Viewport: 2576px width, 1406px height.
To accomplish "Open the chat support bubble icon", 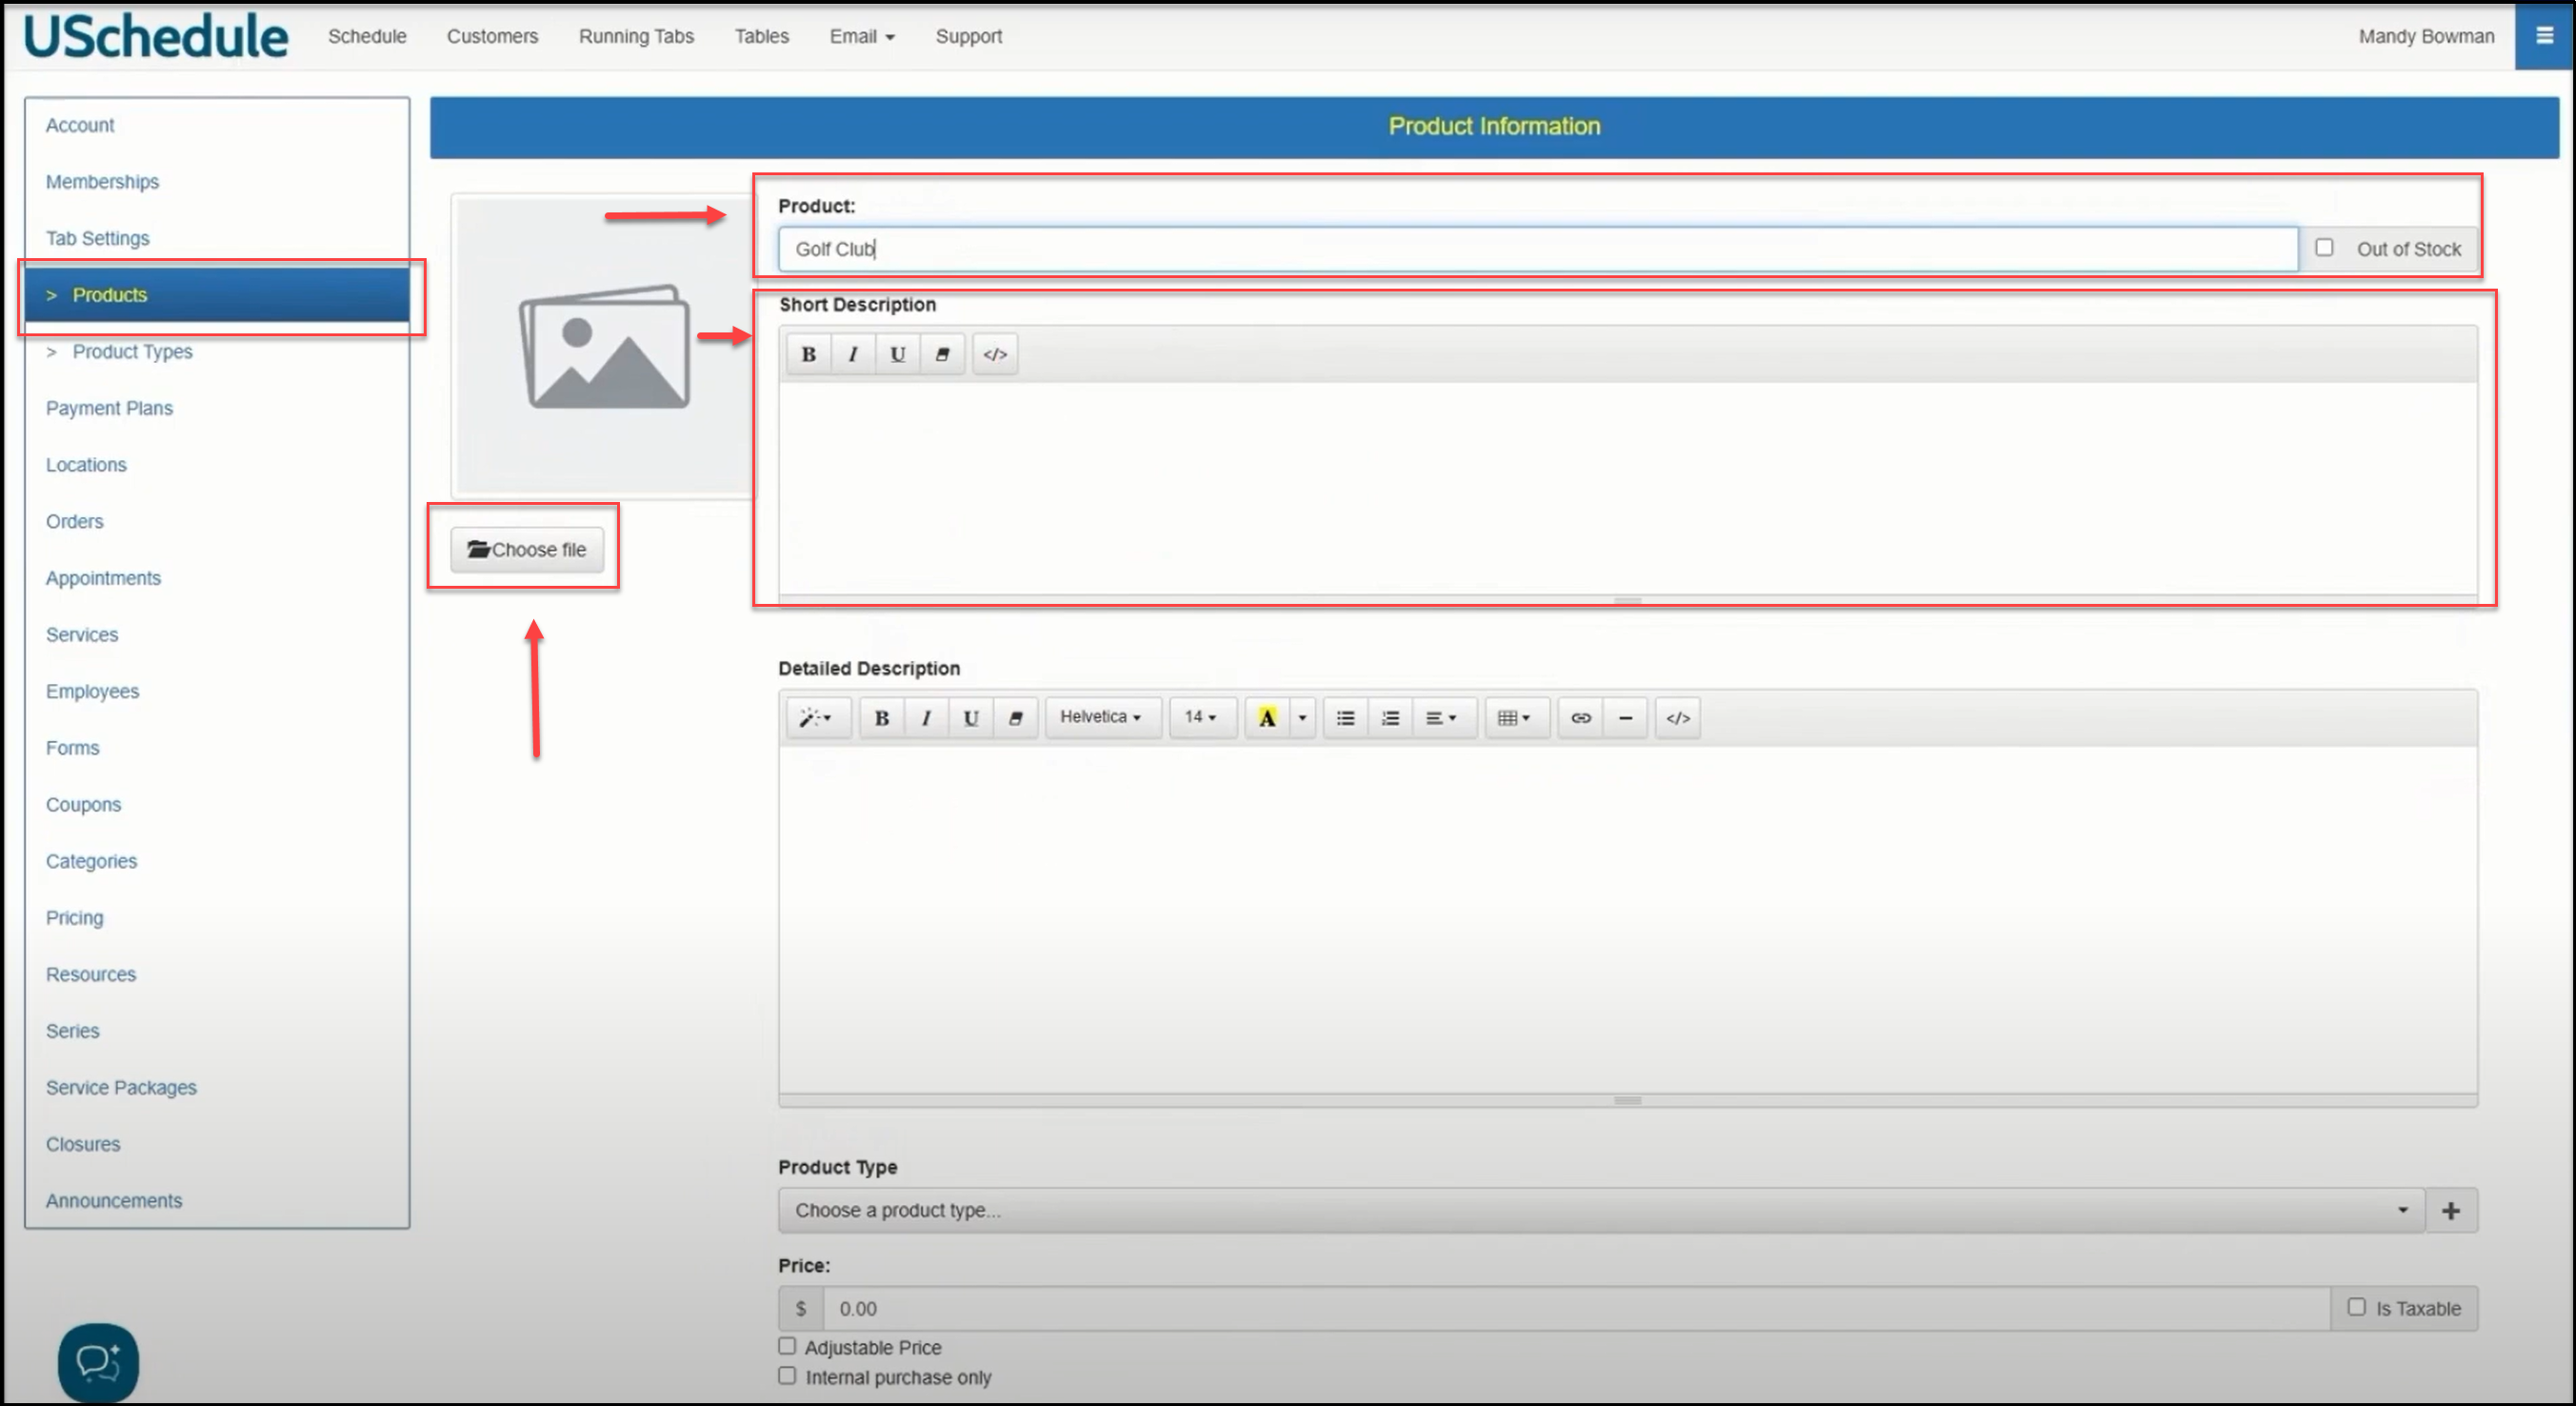I will coord(98,1362).
